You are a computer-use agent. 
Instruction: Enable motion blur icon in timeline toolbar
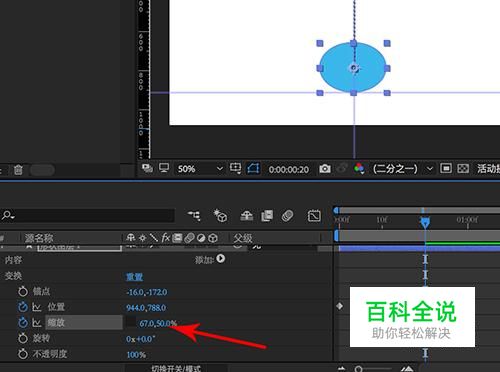pyautogui.click(x=287, y=216)
